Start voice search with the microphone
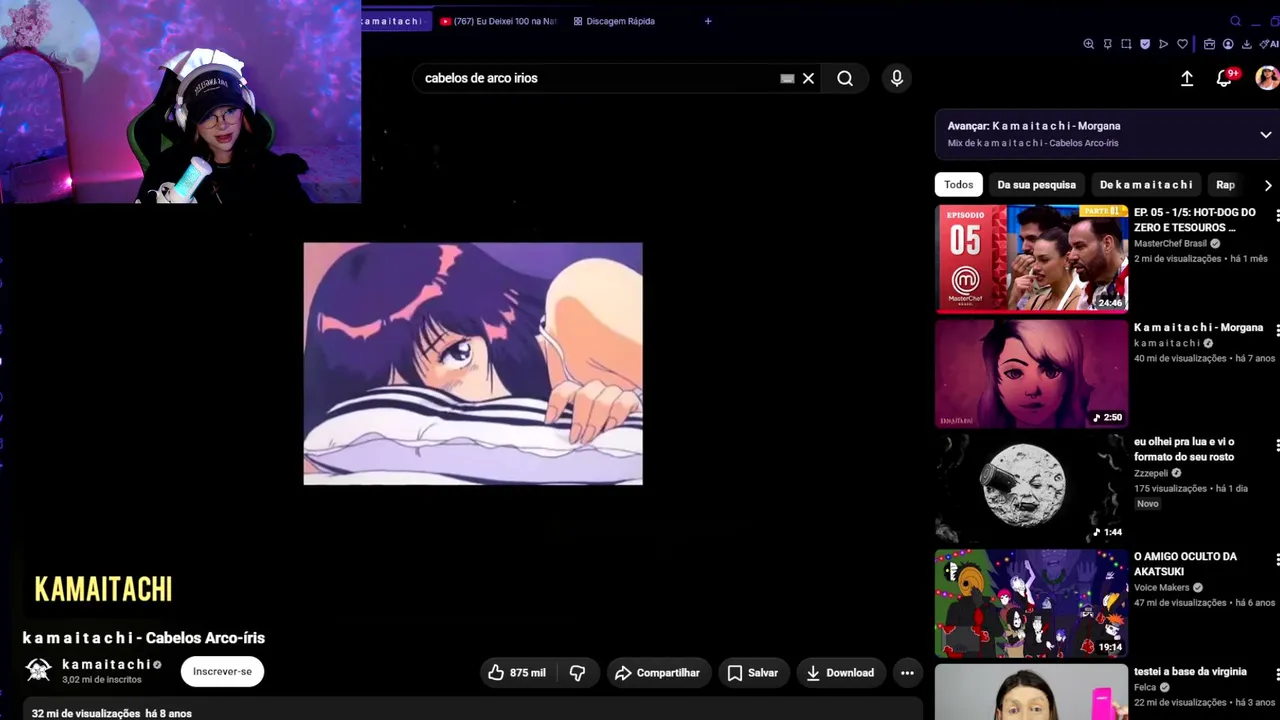Screen dimensions: 1280x720 (x=897, y=78)
